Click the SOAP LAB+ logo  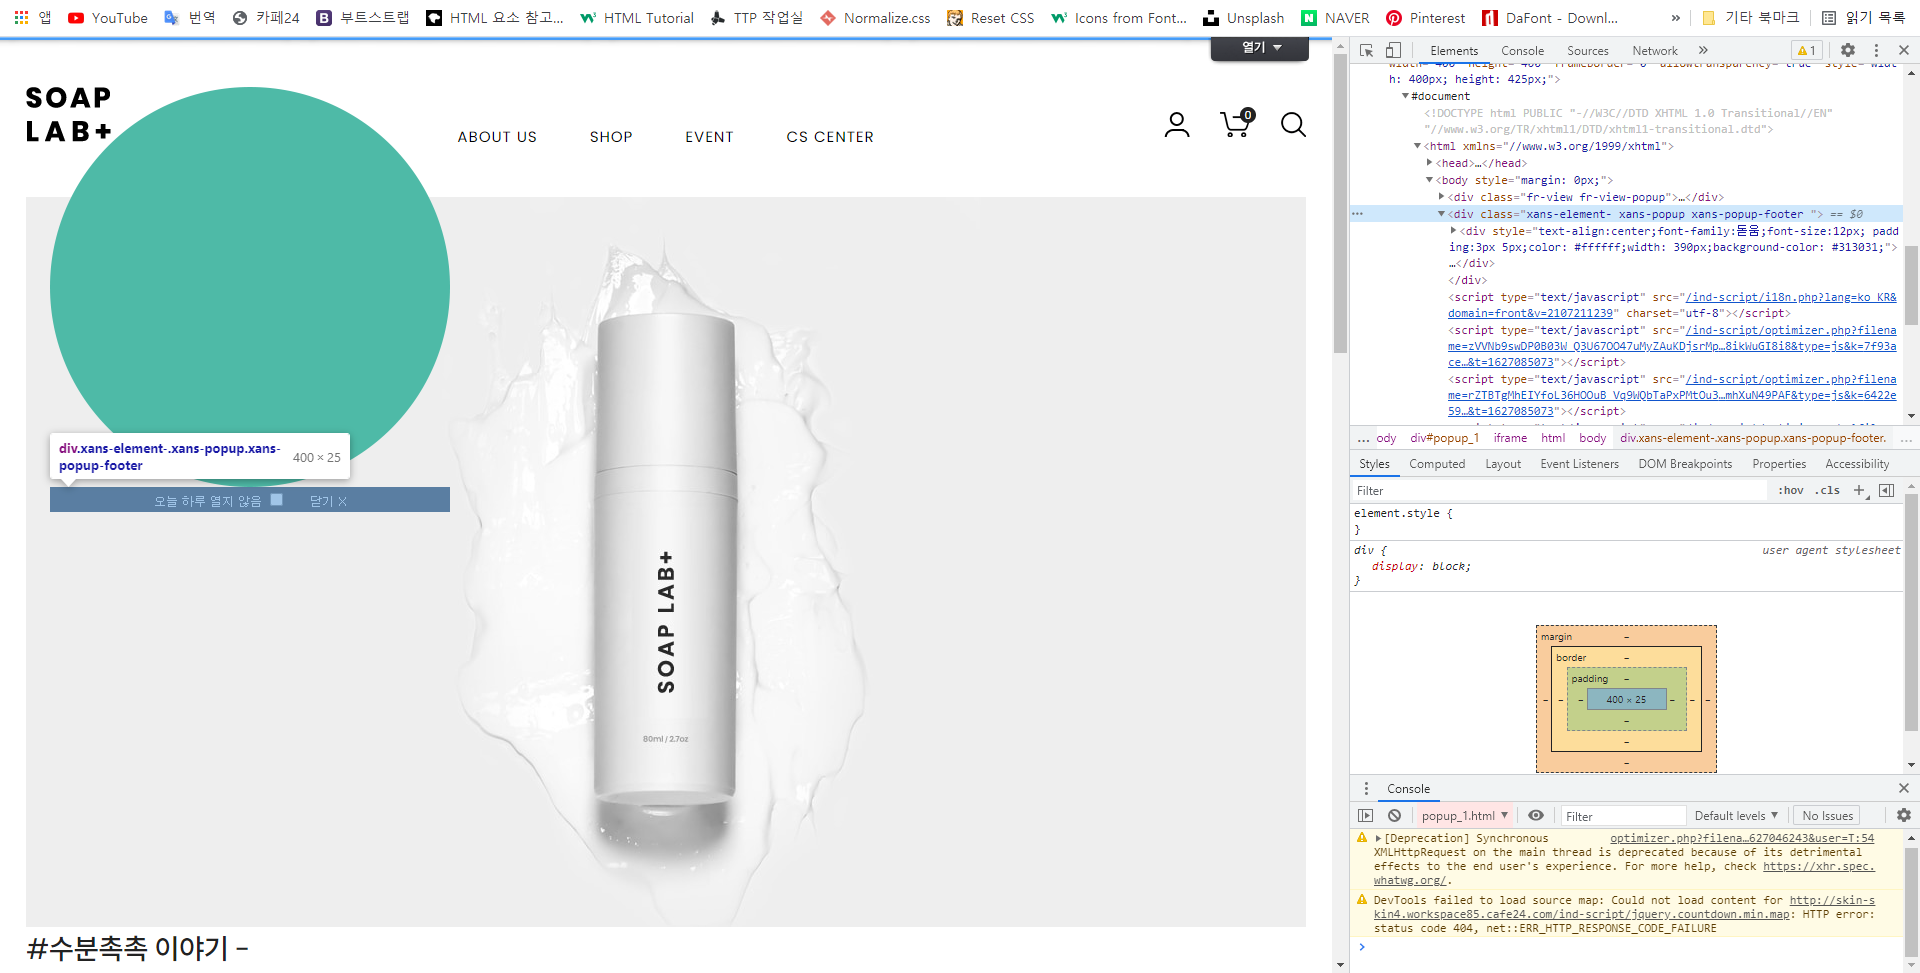pyautogui.click(x=68, y=114)
